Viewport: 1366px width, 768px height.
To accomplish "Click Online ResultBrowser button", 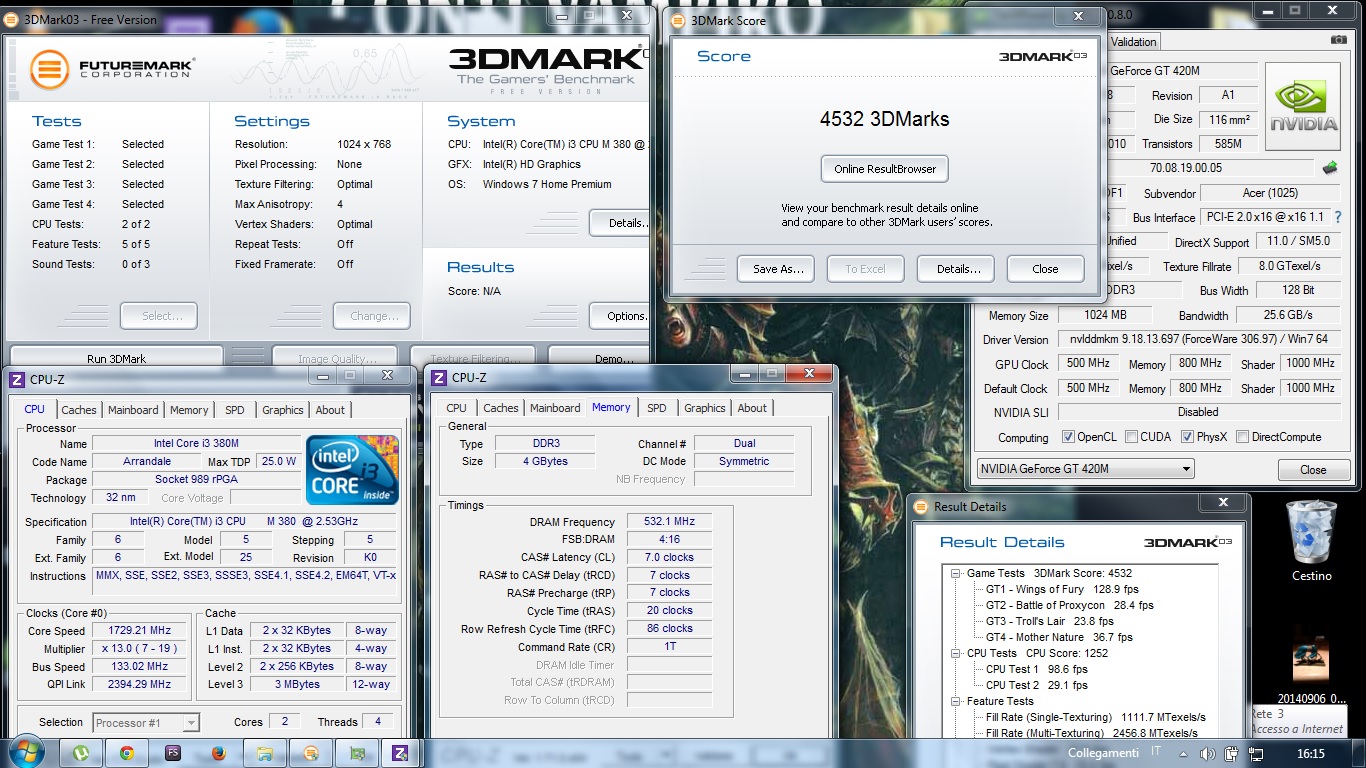I will [885, 169].
